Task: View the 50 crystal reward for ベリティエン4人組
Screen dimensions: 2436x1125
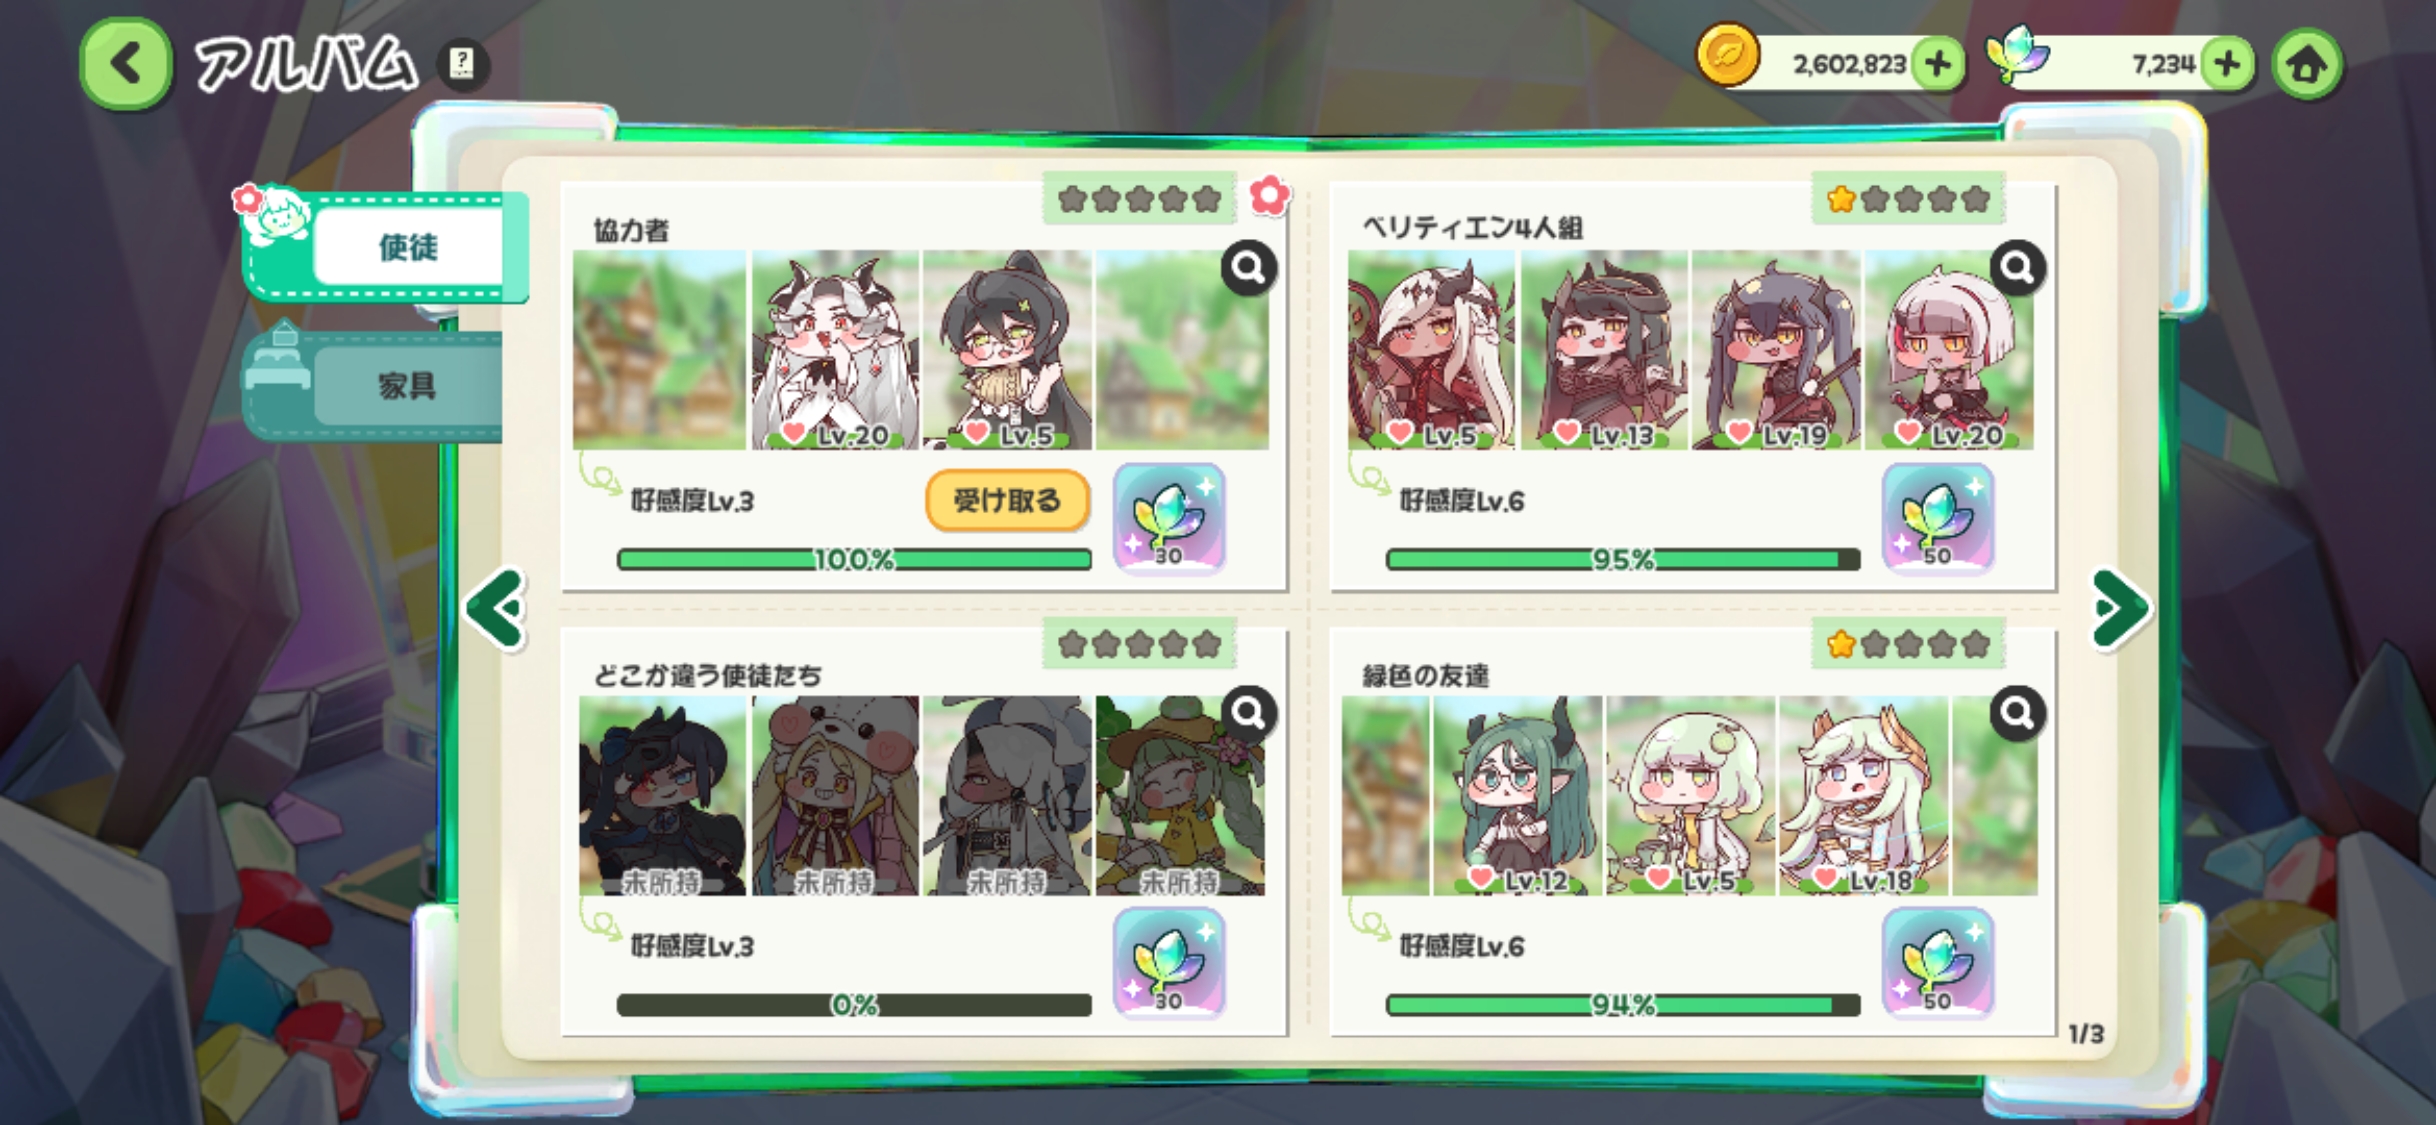Action: click(x=1937, y=519)
